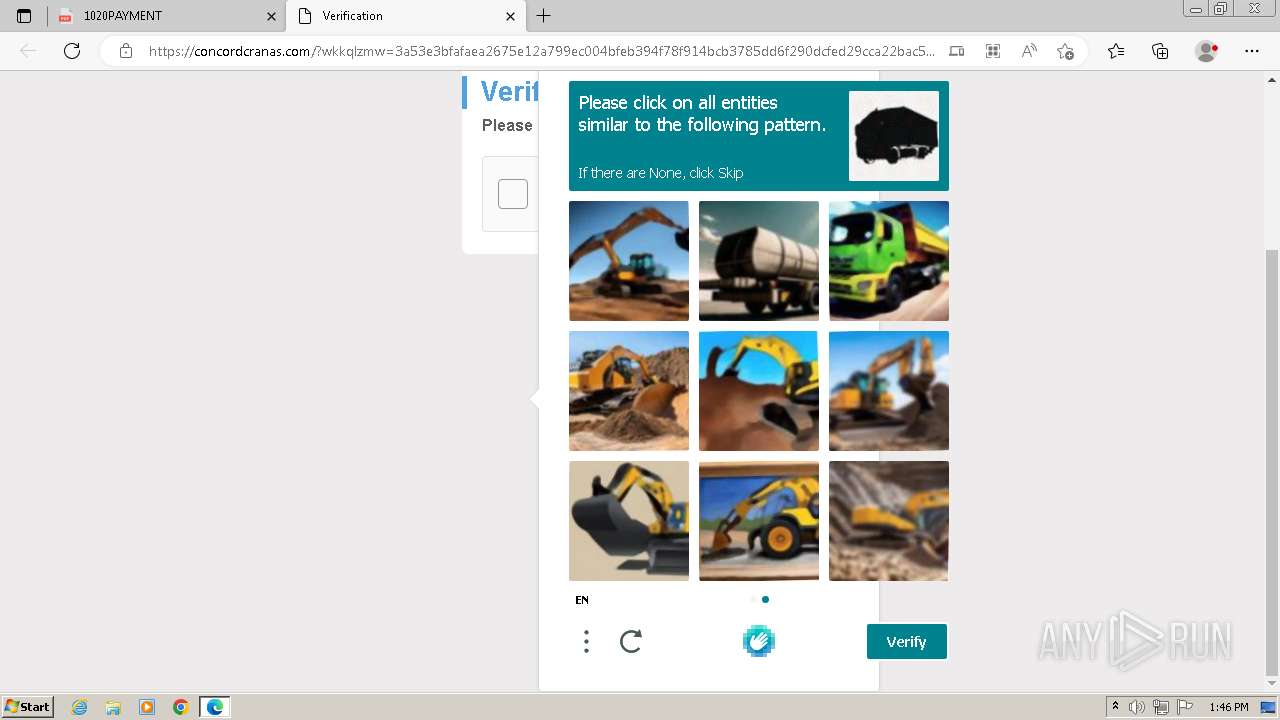Screen dimensions: 1280x720
Task: Click the 1:46 PM clock
Action: [1228, 707]
